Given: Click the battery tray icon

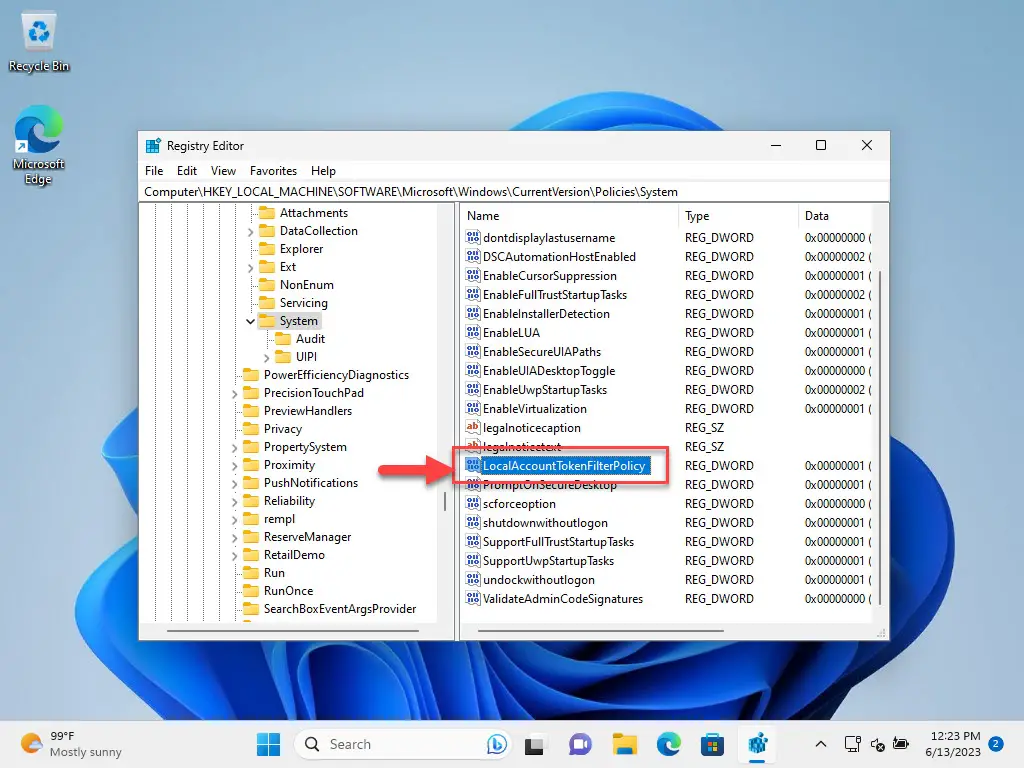Looking at the screenshot, I should point(901,744).
